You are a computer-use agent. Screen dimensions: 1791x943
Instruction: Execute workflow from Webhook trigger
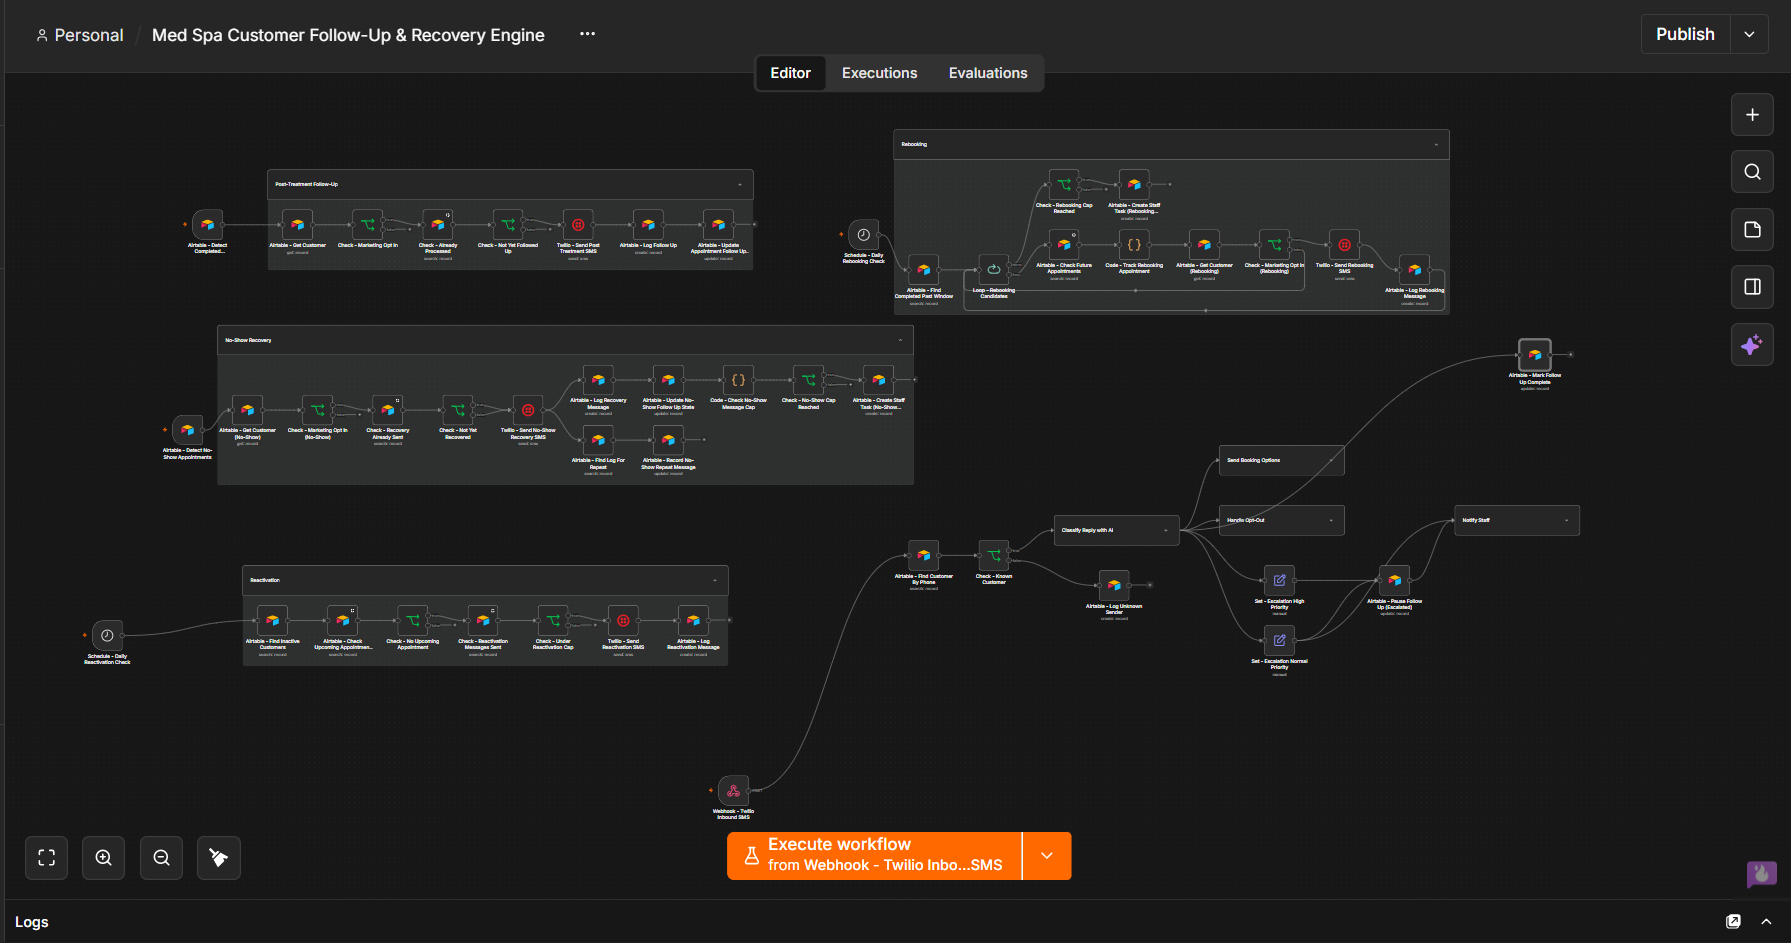point(875,856)
